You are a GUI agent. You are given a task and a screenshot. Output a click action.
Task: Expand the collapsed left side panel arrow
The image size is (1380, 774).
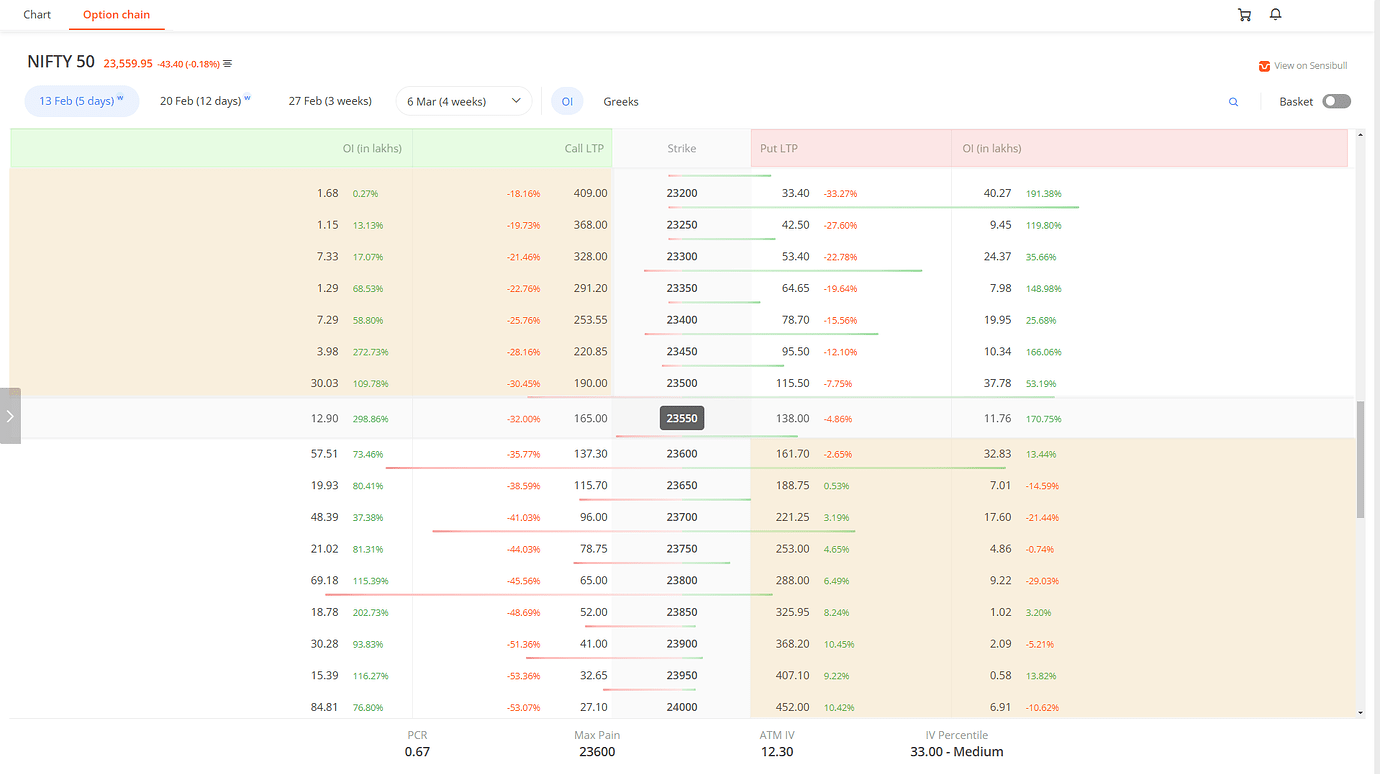tap(11, 416)
